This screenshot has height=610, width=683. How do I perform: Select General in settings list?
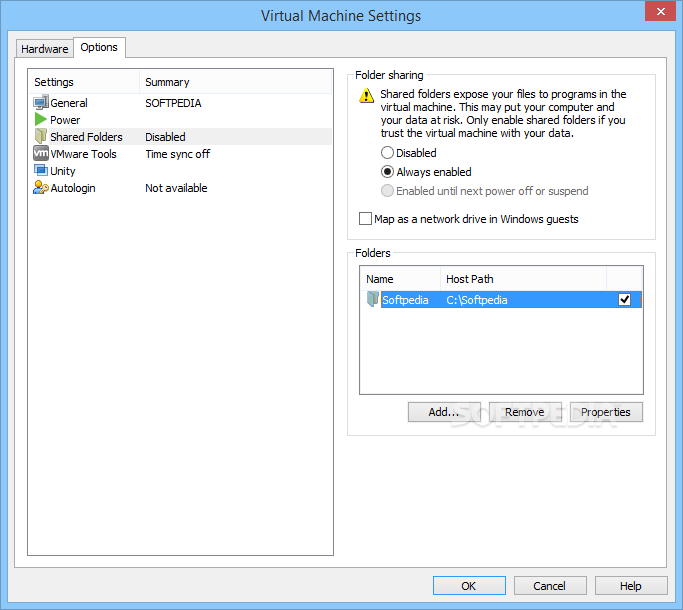tap(180, 102)
